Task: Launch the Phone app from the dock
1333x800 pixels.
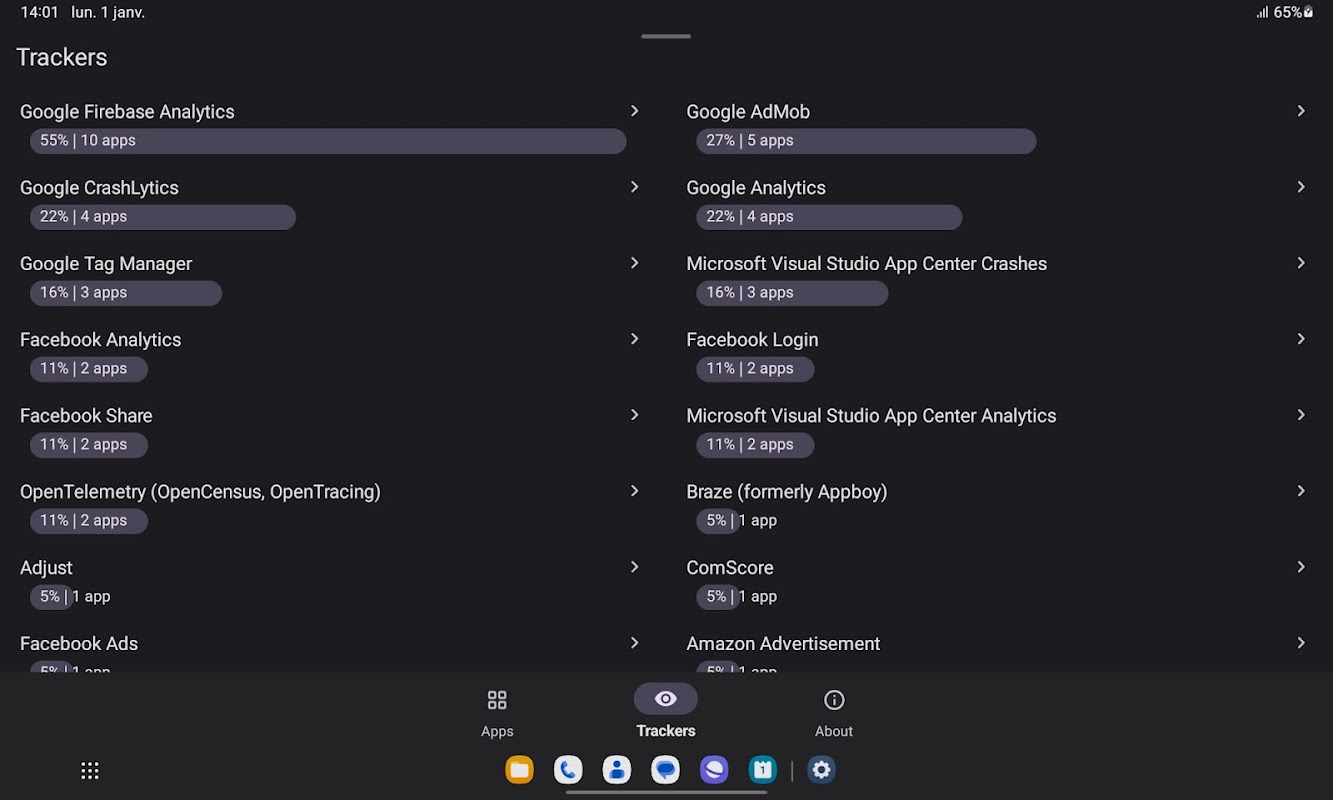Action: pyautogui.click(x=568, y=770)
